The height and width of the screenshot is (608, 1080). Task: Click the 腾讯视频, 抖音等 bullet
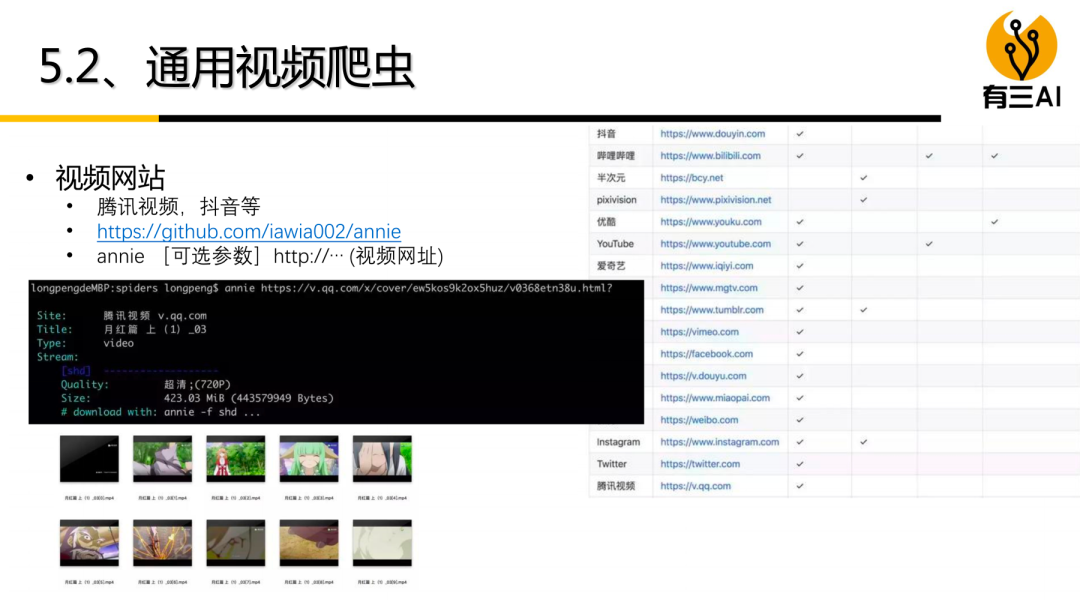[178, 207]
